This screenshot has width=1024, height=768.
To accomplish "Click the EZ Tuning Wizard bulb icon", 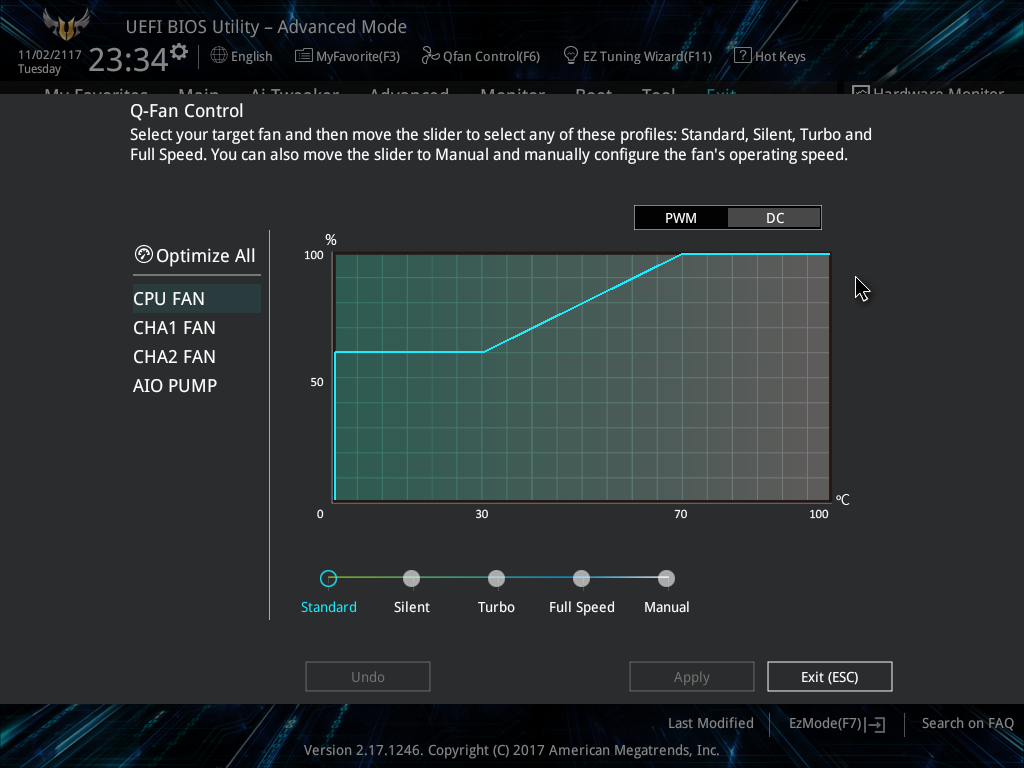I will 571,56.
